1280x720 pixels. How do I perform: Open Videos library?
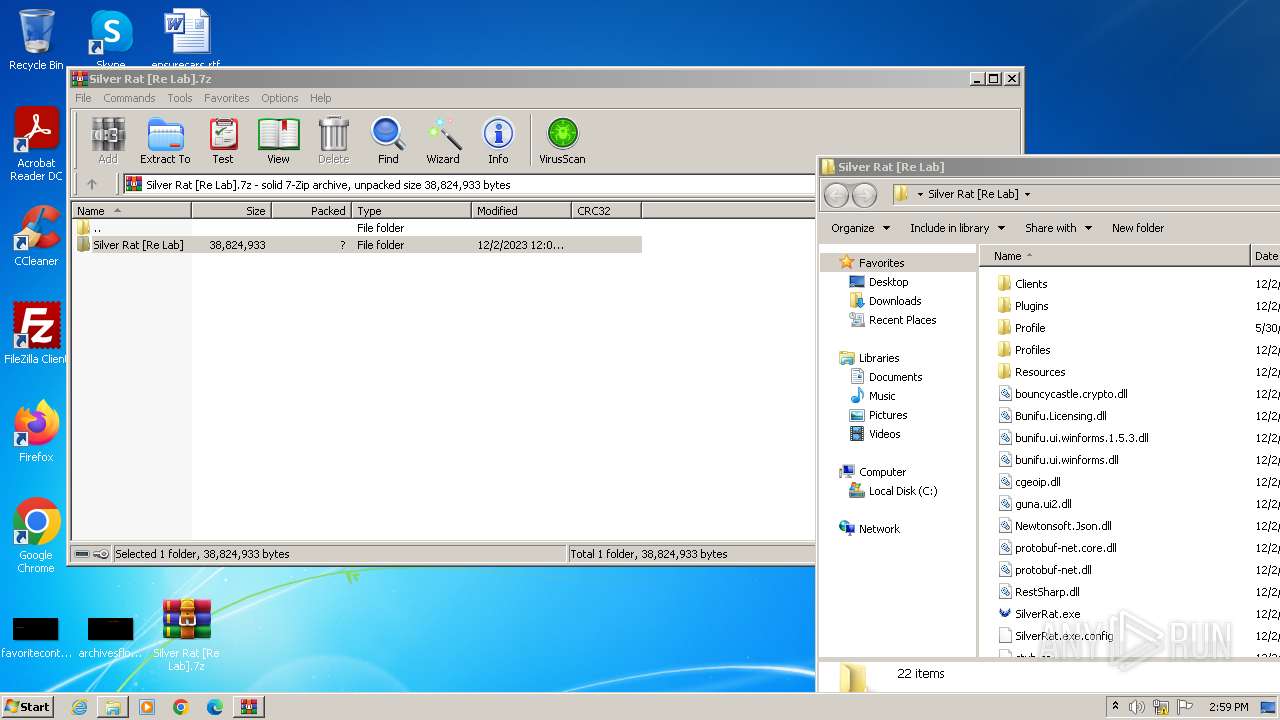coord(885,434)
